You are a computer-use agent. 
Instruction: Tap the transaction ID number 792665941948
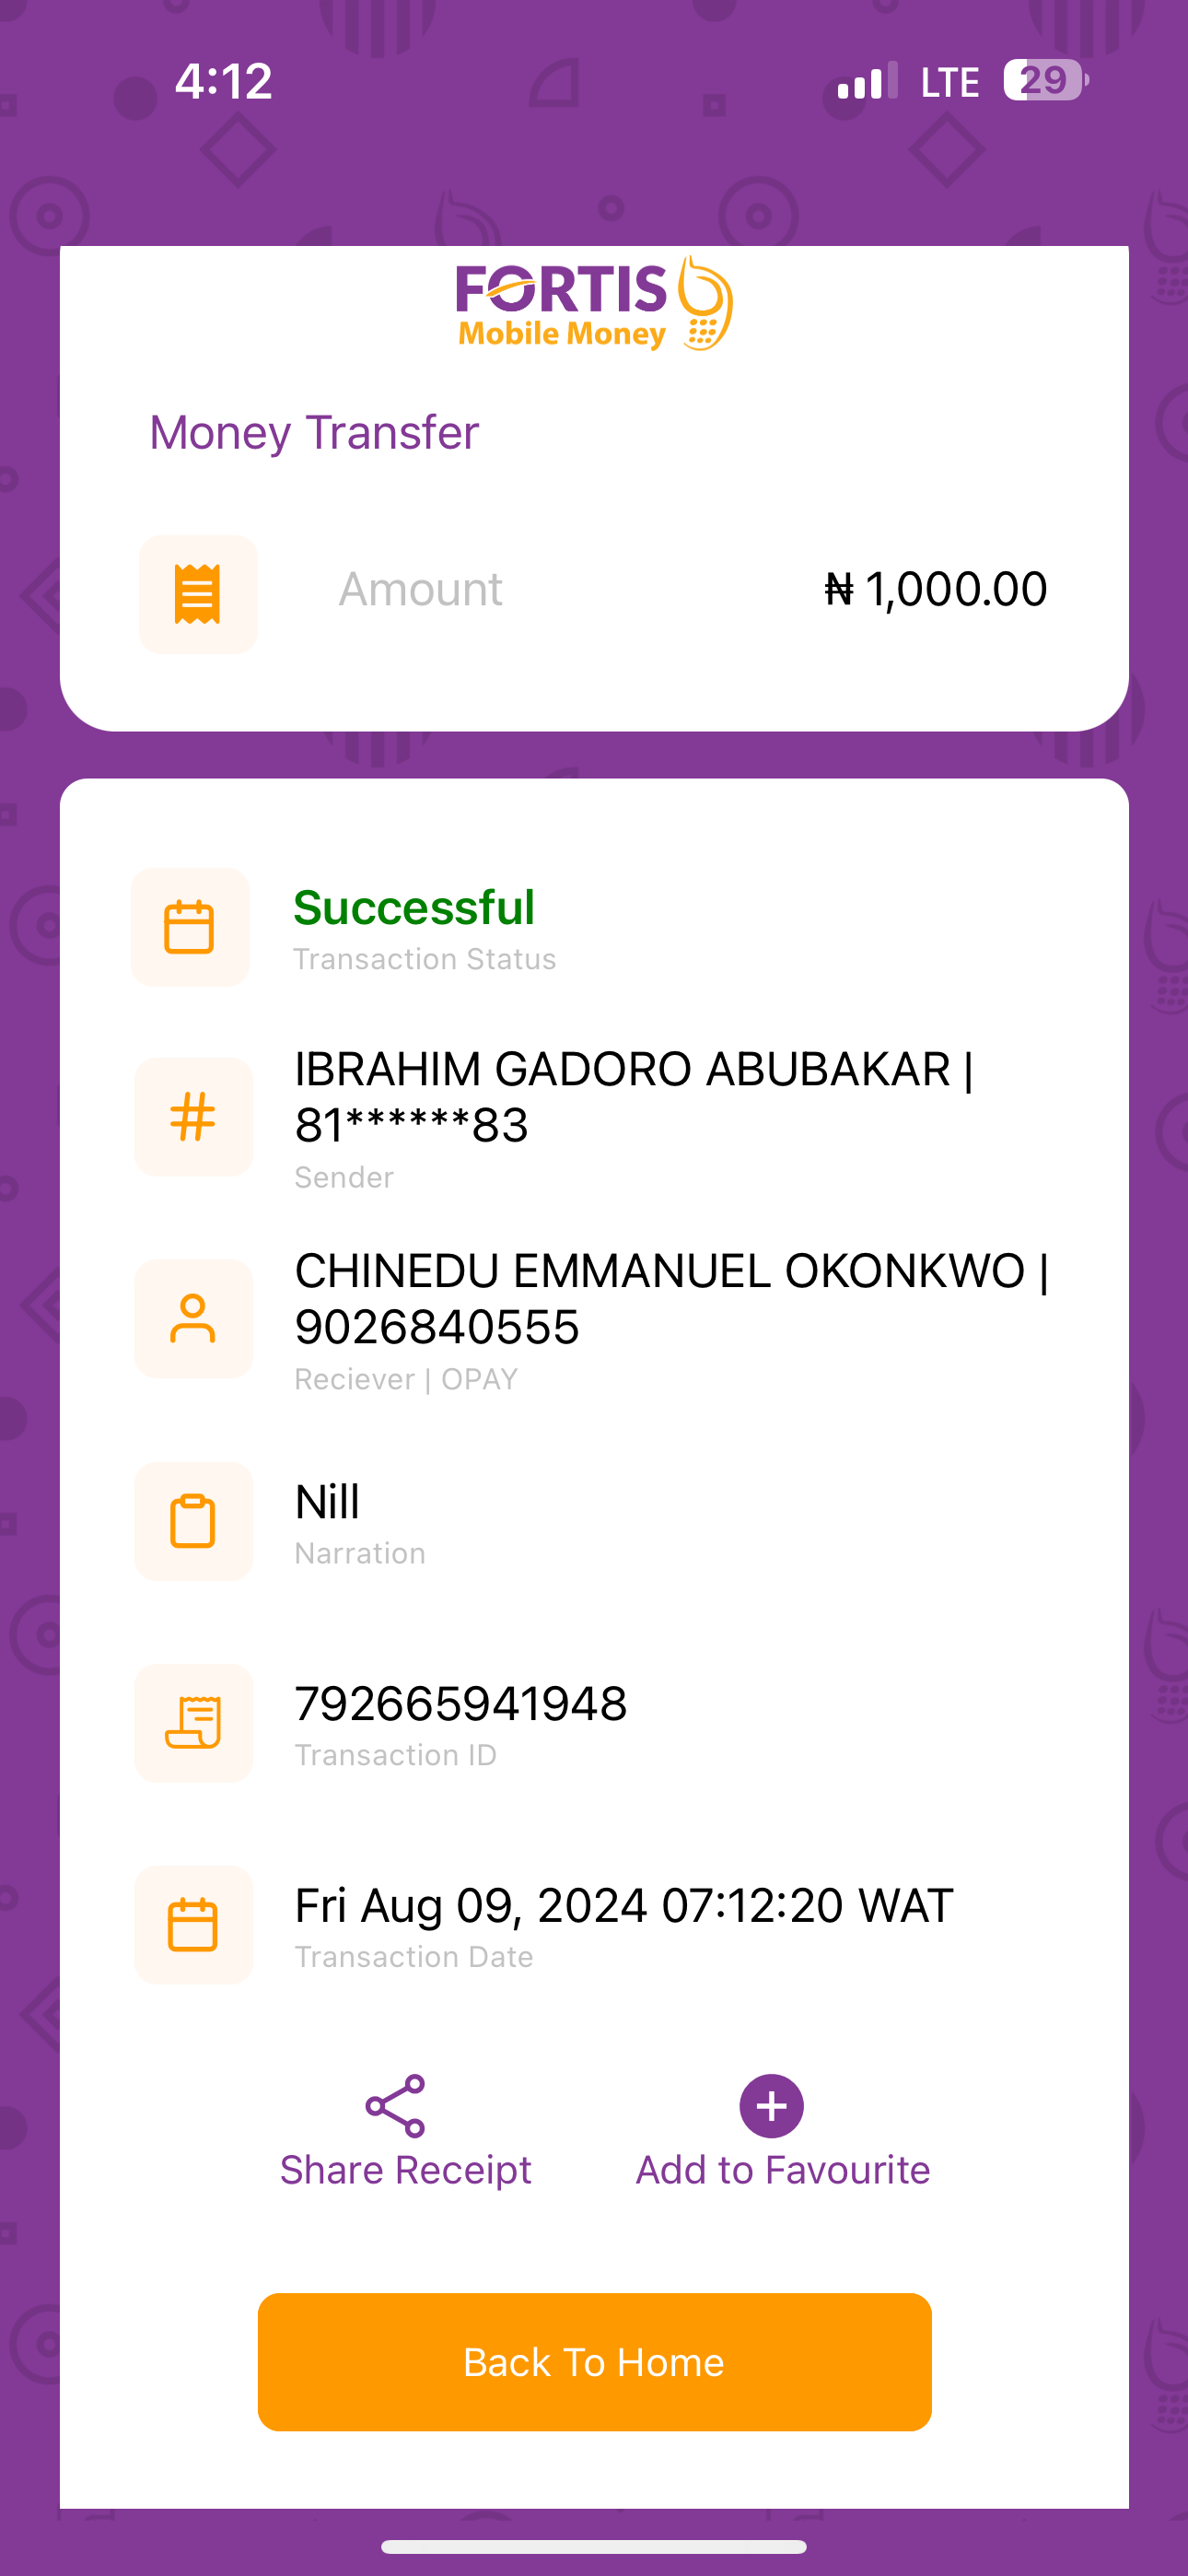pos(461,1703)
